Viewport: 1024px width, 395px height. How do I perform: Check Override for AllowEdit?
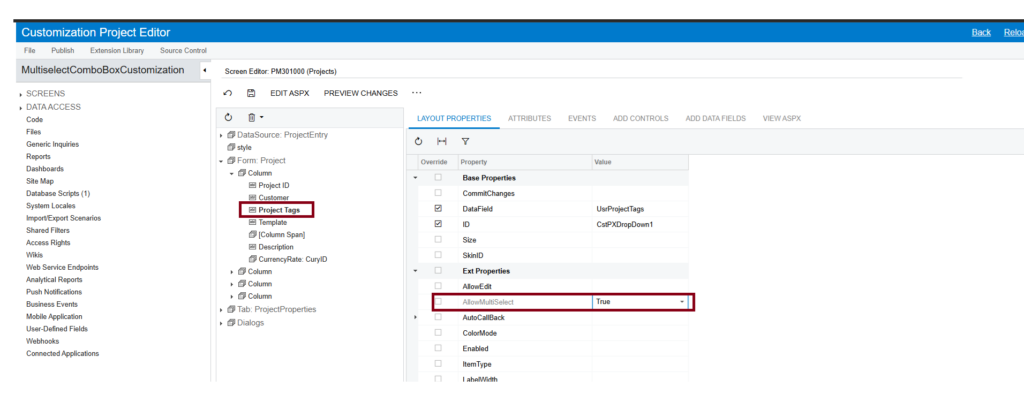pyautogui.click(x=438, y=286)
